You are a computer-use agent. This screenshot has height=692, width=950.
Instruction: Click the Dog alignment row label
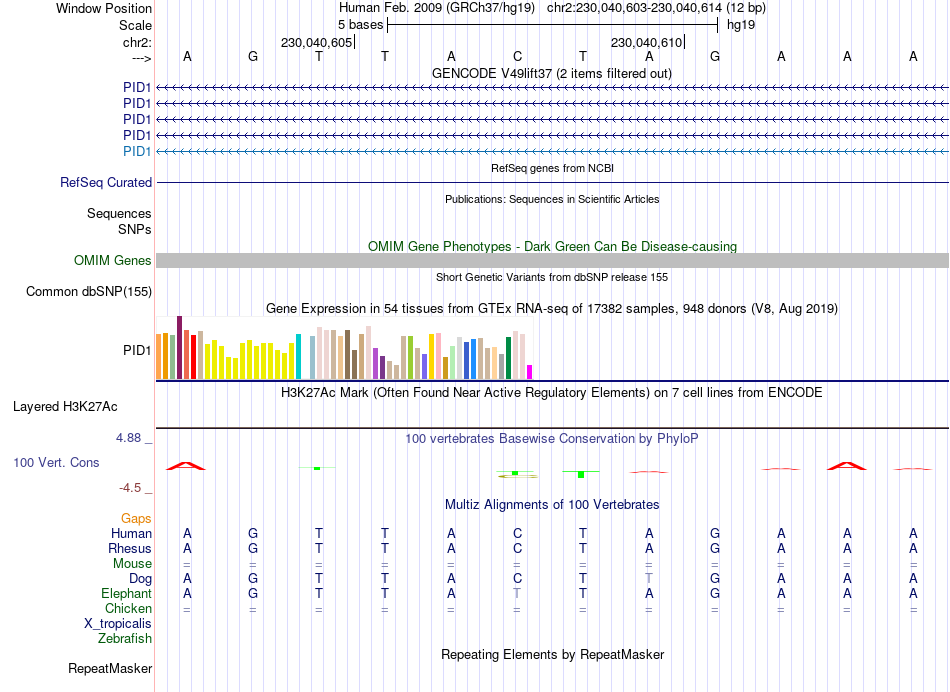tap(140, 579)
